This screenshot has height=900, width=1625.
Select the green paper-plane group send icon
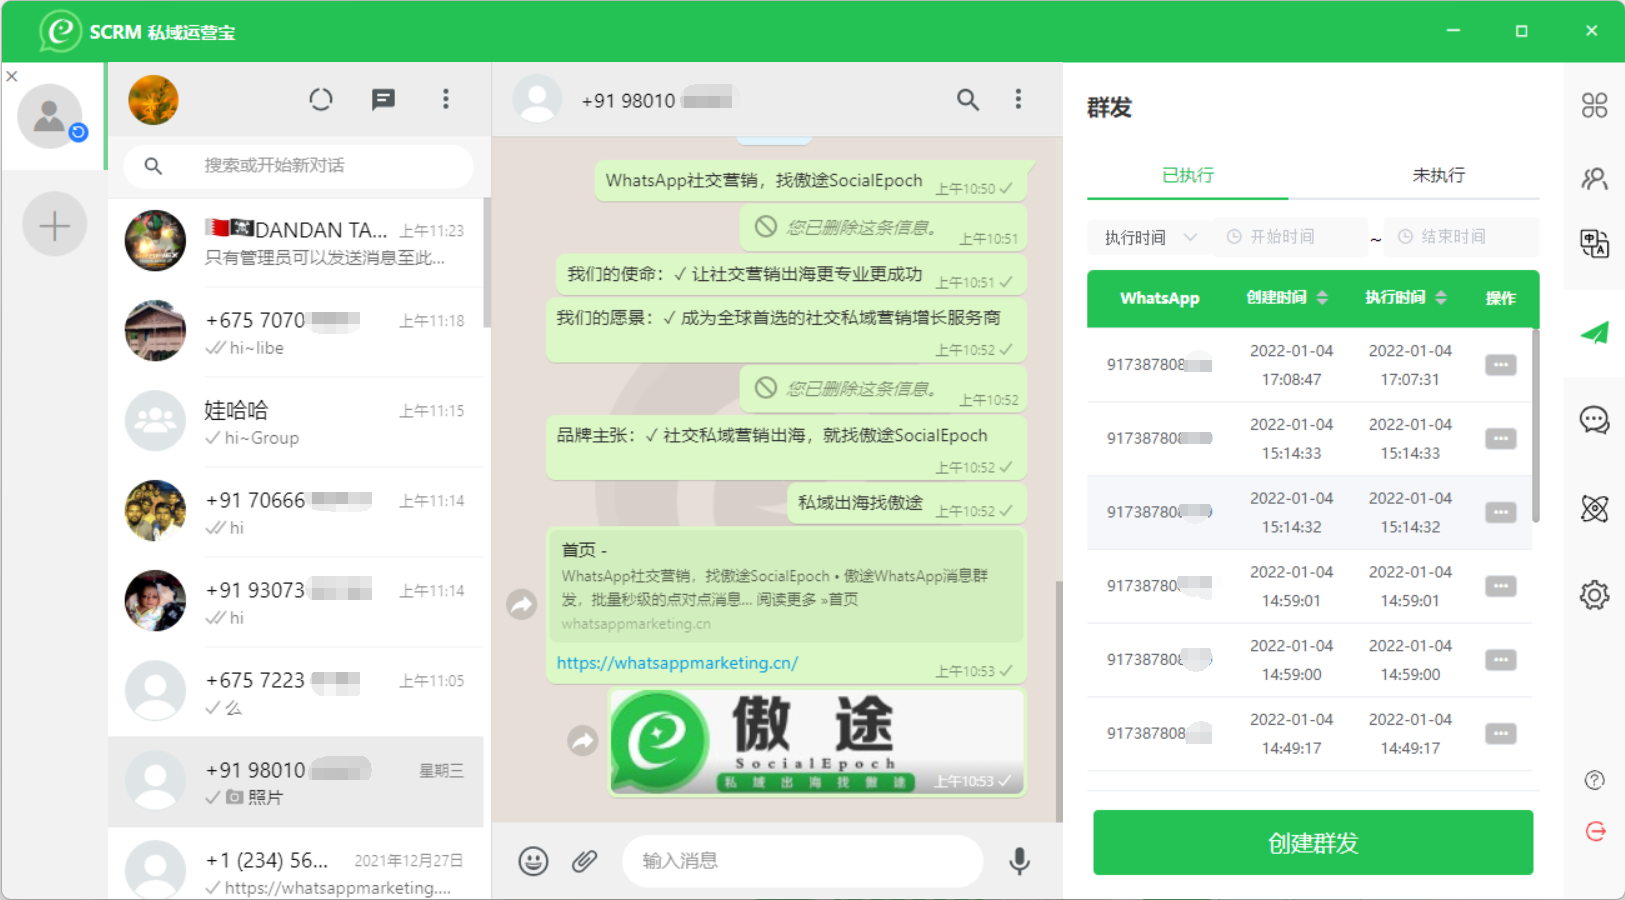click(x=1594, y=333)
